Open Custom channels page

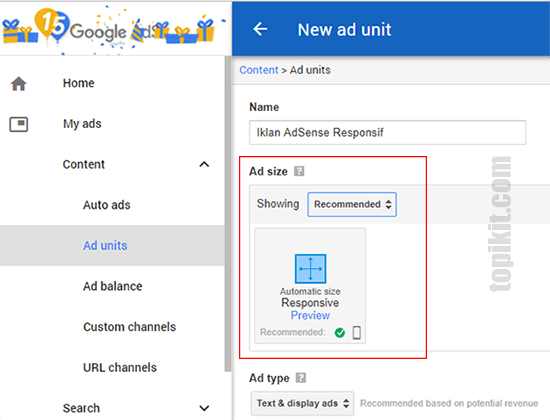click(x=129, y=327)
